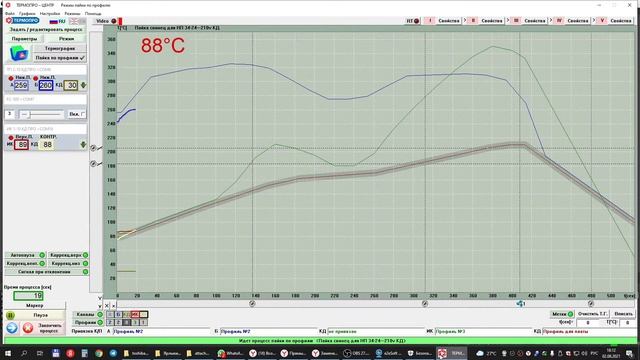
Task: Select zone I marker
Action: click(x=430, y=20)
